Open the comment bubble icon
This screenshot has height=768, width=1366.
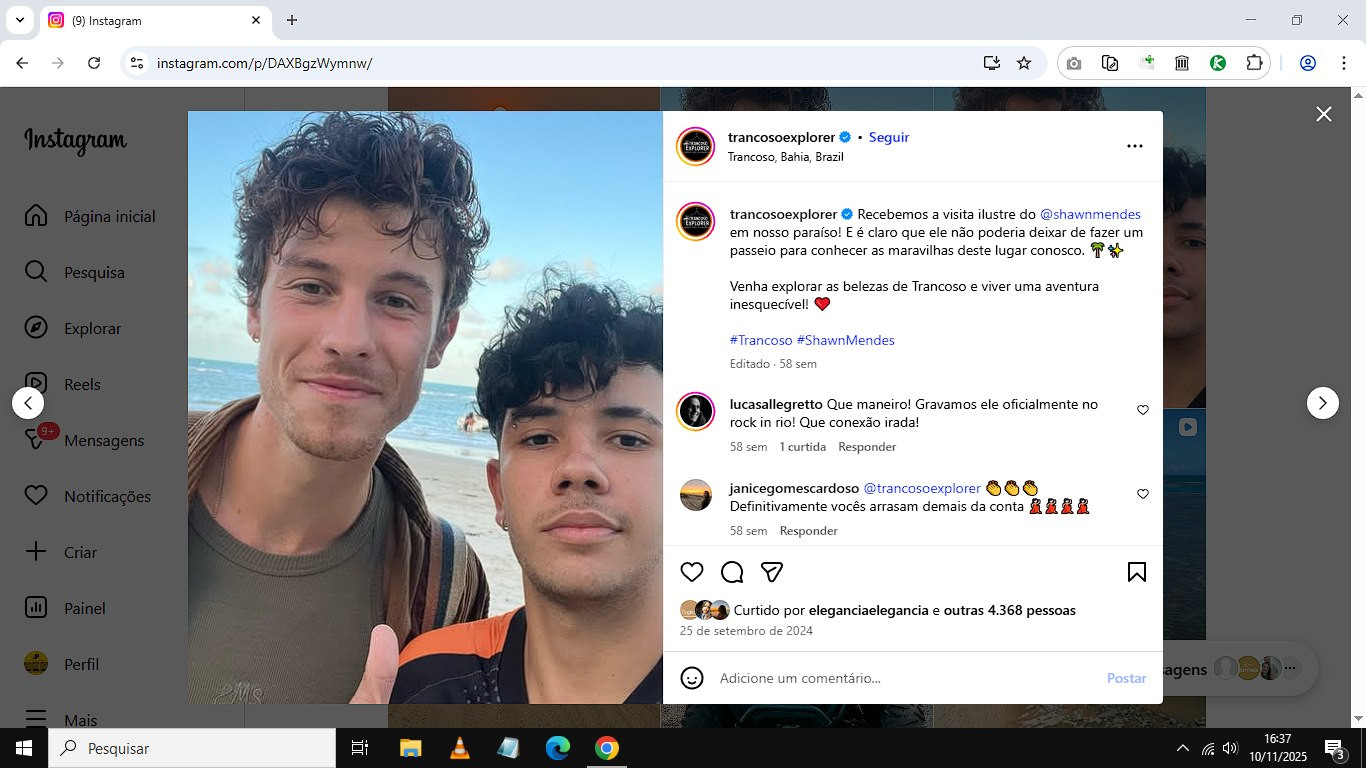732,572
